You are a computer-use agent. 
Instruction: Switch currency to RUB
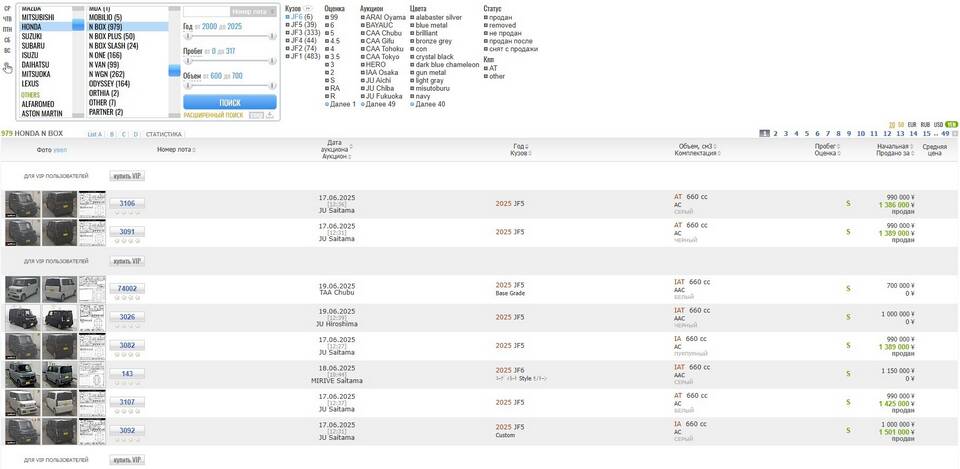pyautogui.click(x=925, y=124)
